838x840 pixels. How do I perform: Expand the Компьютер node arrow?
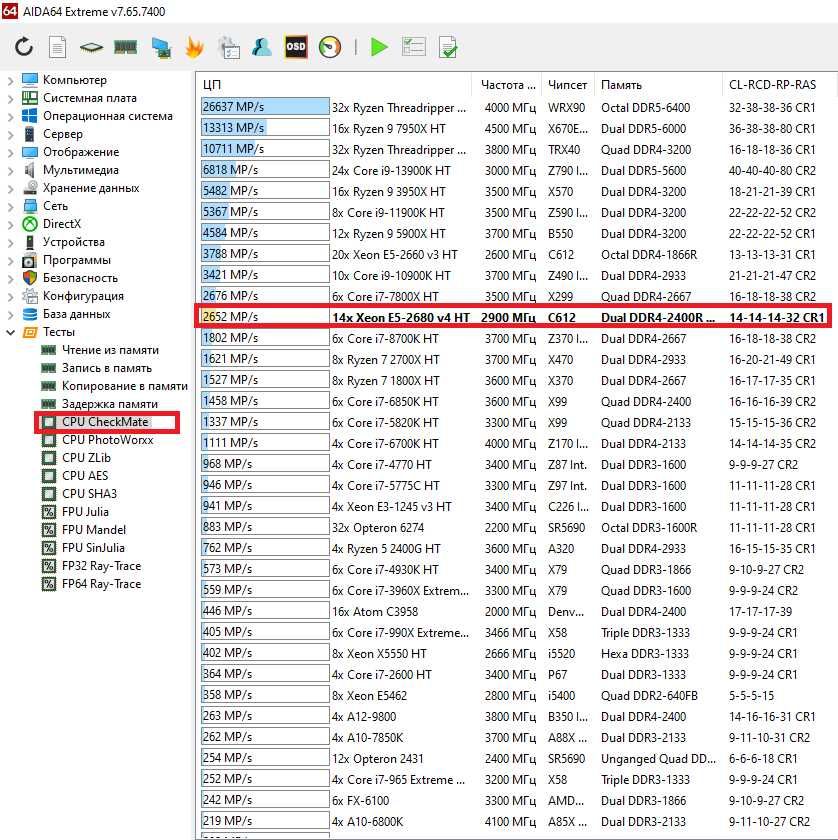pyautogui.click(x=10, y=80)
